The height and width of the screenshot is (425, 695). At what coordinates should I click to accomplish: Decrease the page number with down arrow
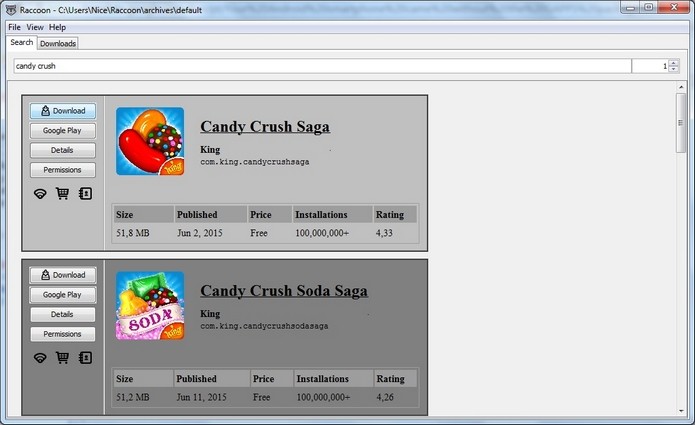point(674,69)
